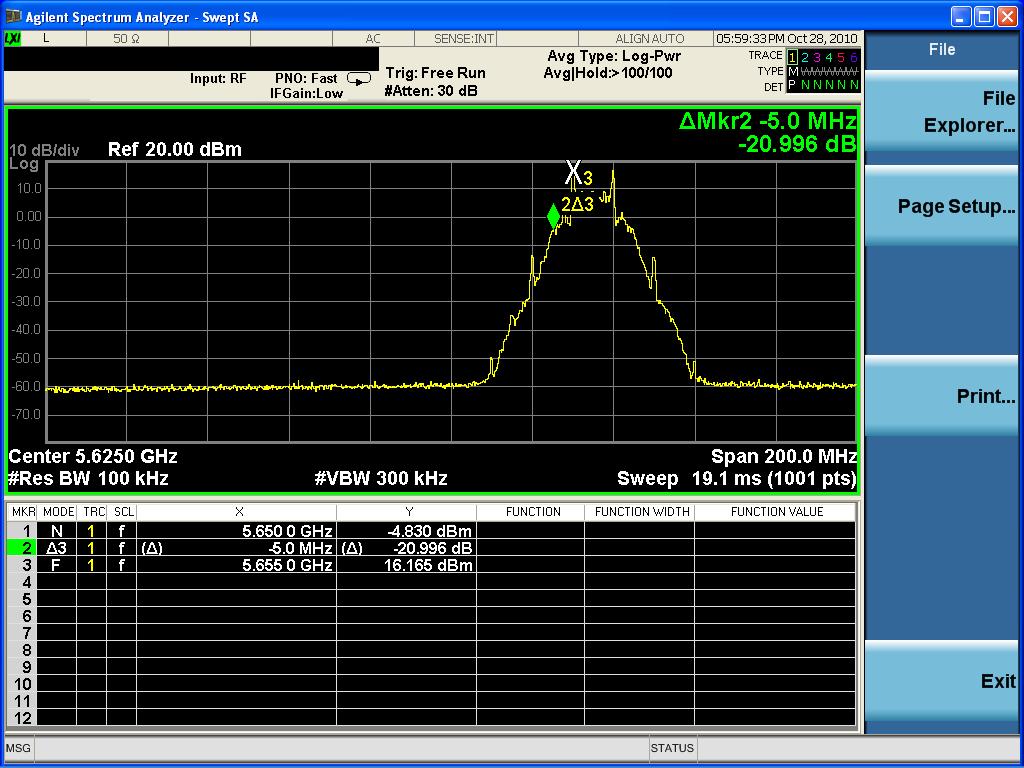Click the PNO Fast sweep mode icon

tap(358, 78)
